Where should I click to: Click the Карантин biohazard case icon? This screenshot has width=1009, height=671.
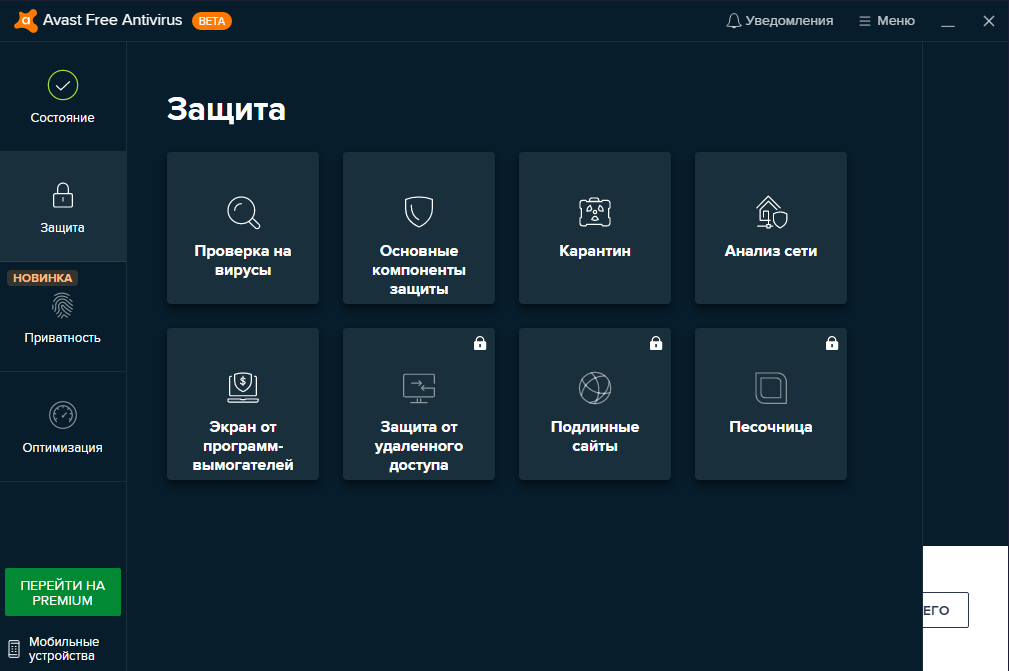595,212
